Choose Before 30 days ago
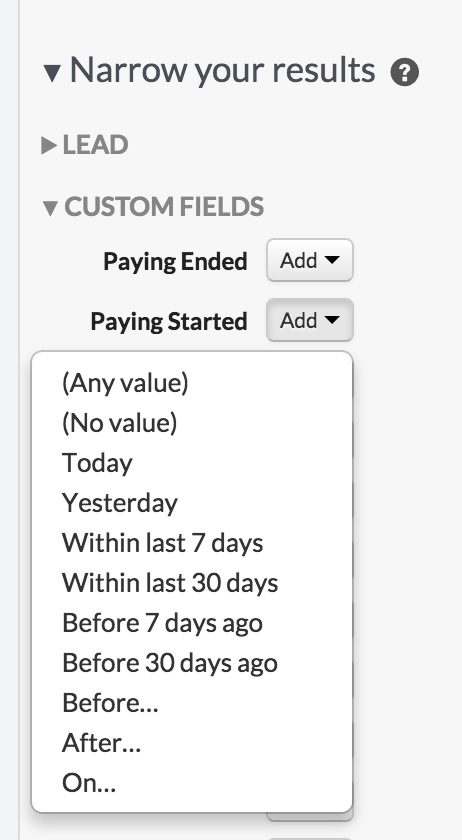Screen dimensions: 462x840 click(x=170, y=663)
